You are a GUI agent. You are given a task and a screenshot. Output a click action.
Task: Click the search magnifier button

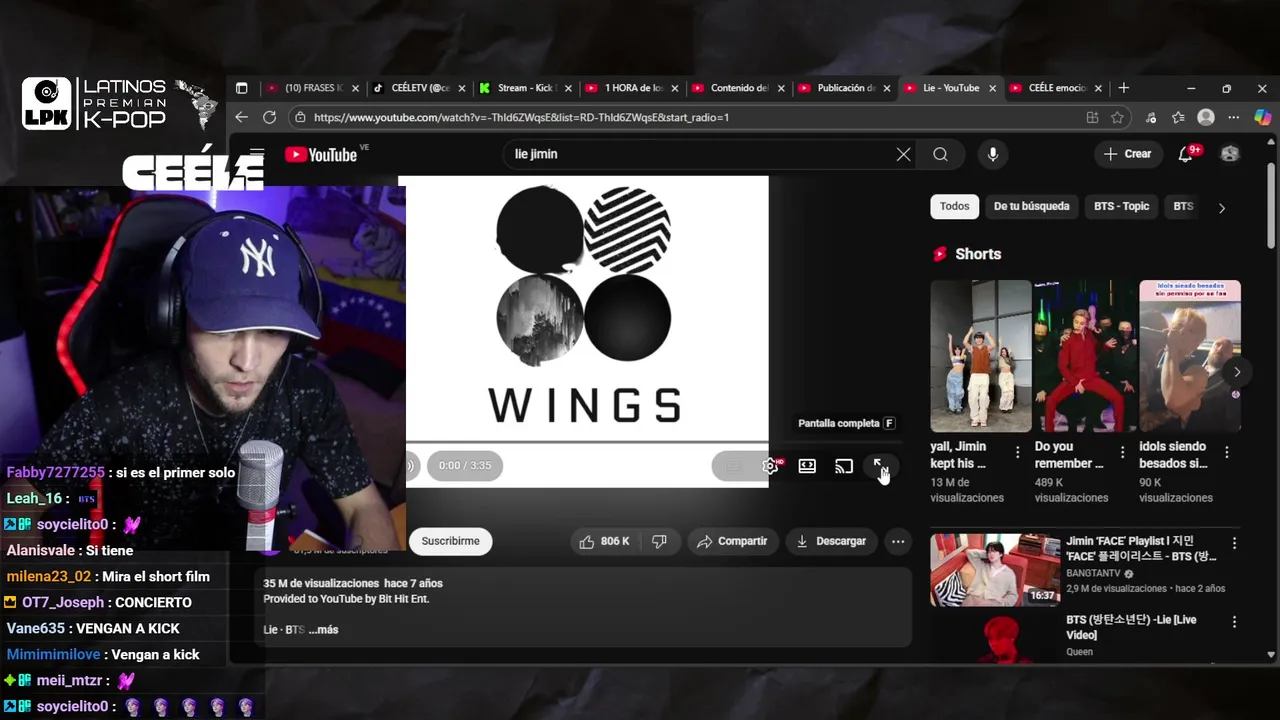point(940,154)
